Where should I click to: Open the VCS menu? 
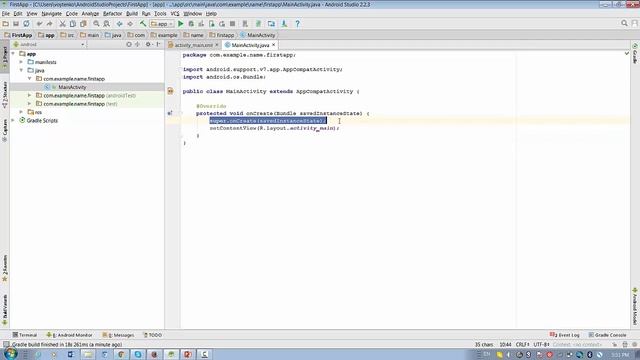(x=175, y=13)
